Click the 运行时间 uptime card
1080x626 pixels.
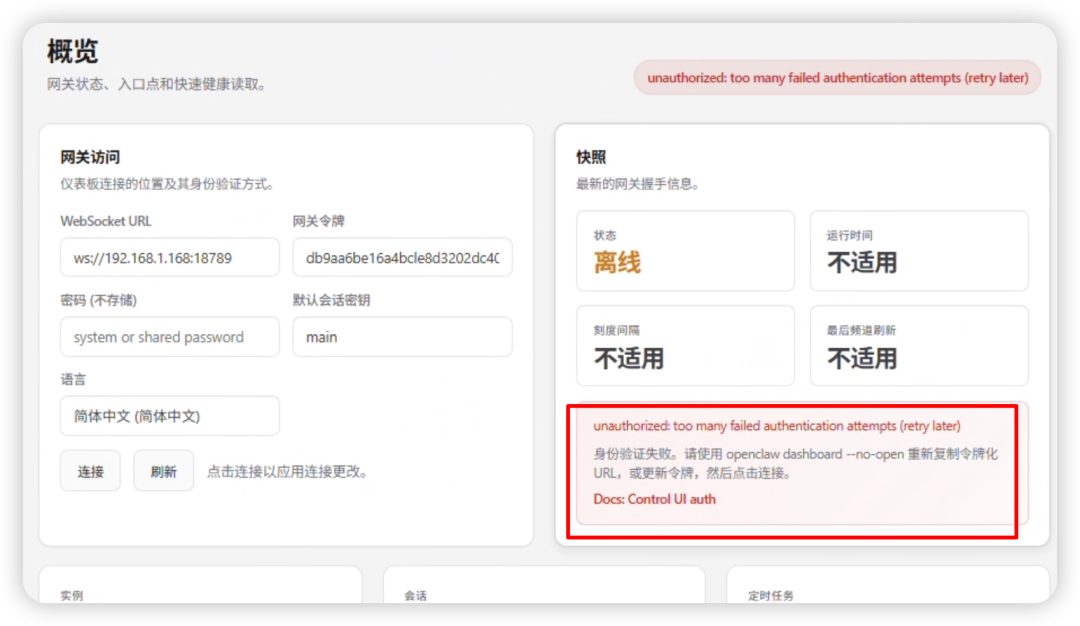[x=919, y=250]
